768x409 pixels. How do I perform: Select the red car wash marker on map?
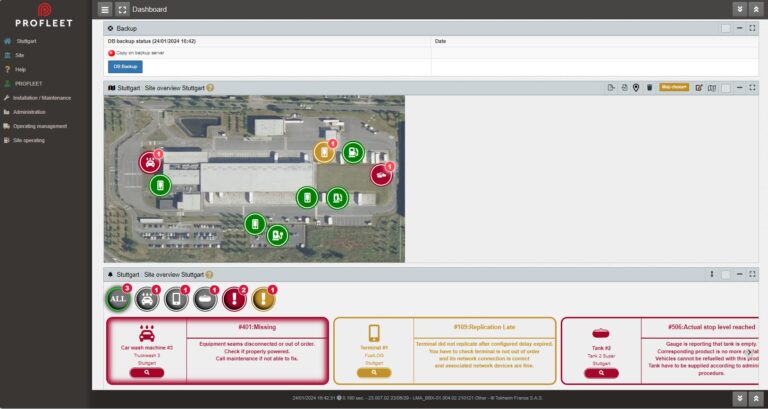(x=150, y=163)
